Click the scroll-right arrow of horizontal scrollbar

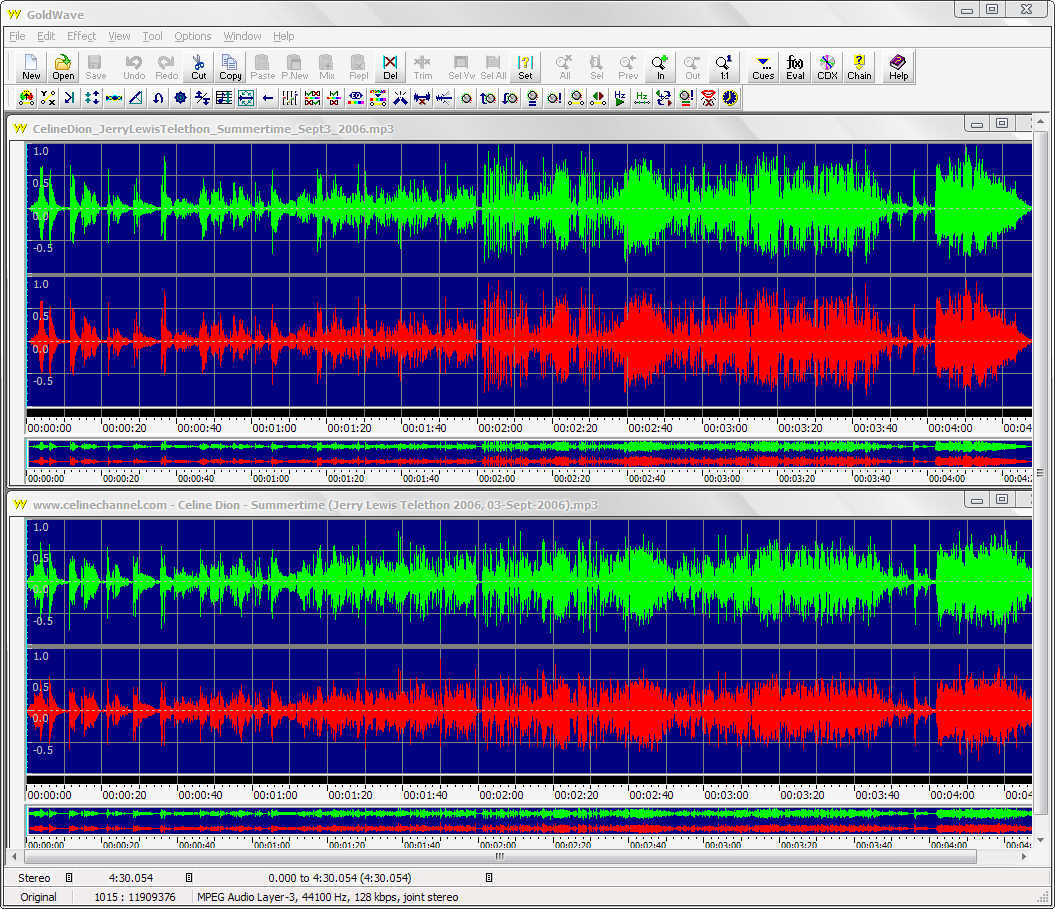tap(1024, 857)
